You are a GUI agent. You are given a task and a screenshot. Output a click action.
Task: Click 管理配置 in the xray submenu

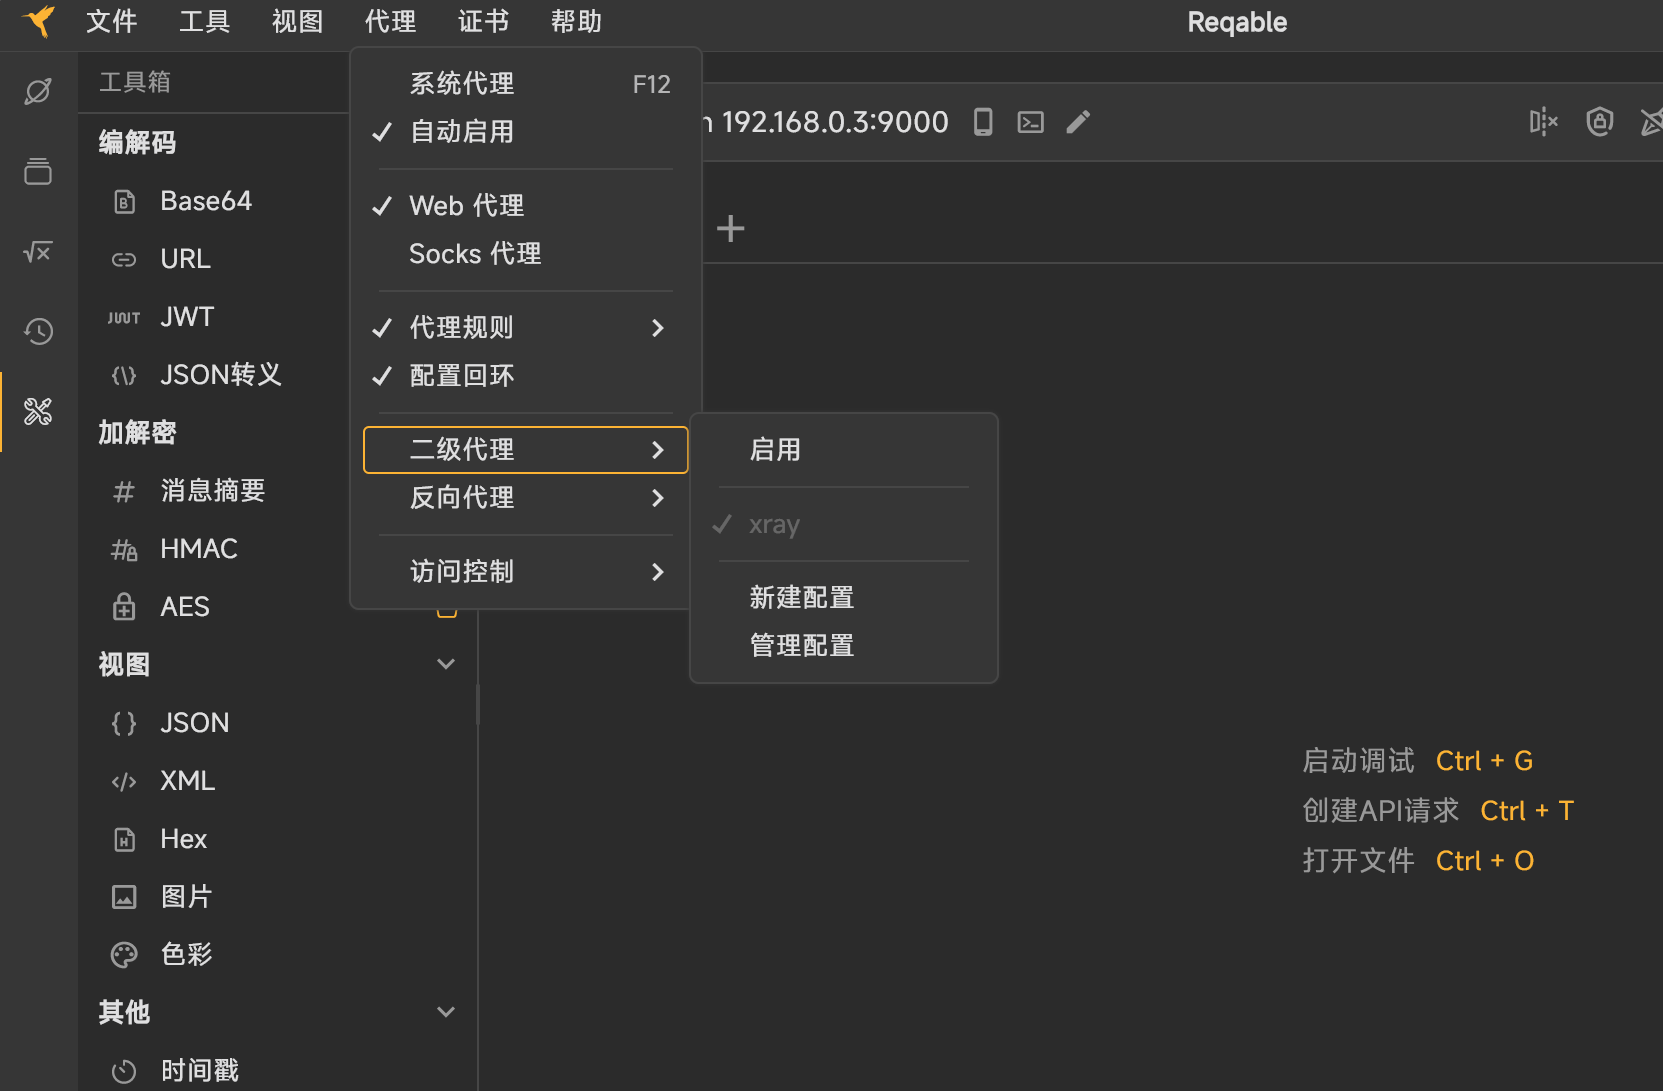click(801, 645)
